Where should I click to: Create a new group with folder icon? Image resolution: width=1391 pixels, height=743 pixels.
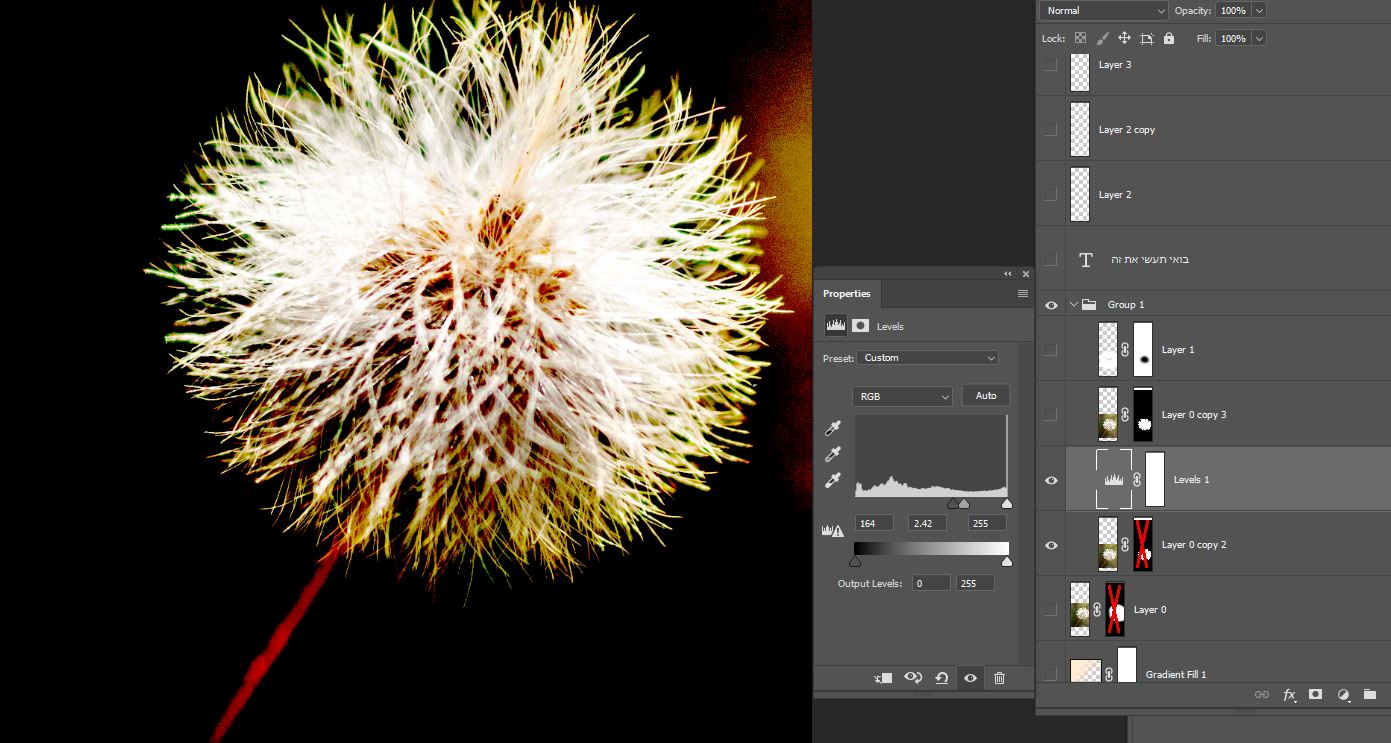(1369, 694)
